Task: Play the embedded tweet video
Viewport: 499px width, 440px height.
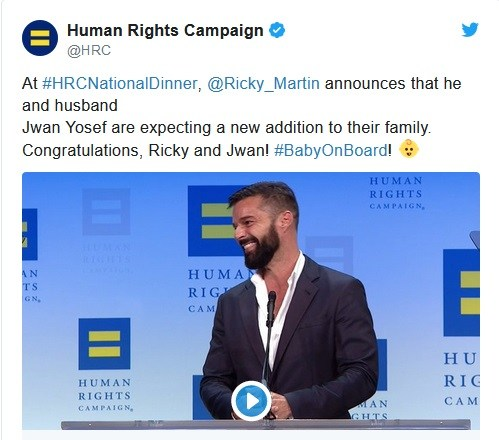Action: coord(251,401)
